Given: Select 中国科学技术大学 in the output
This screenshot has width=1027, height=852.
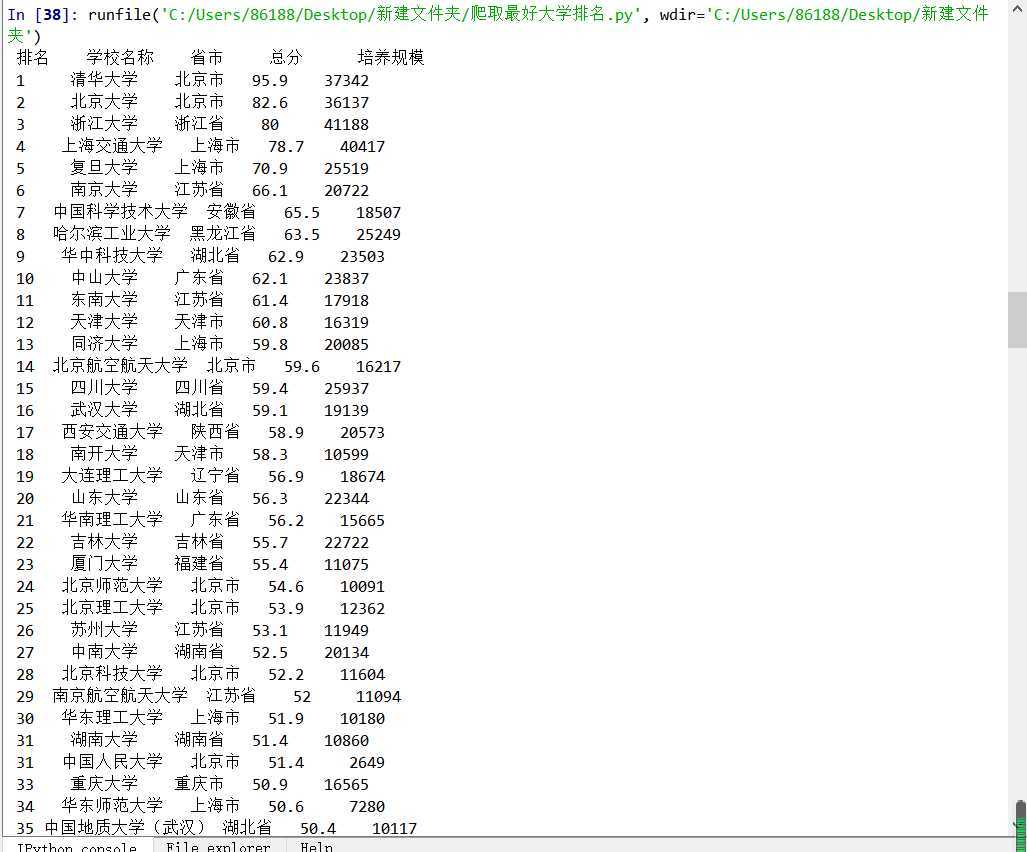Looking at the screenshot, I should (121, 212).
